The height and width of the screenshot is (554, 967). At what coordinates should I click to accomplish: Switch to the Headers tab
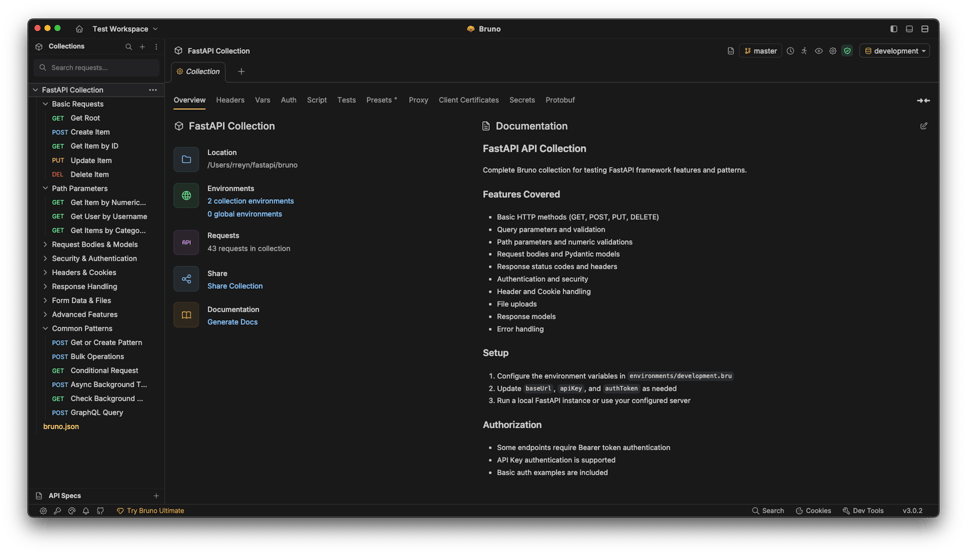[230, 100]
